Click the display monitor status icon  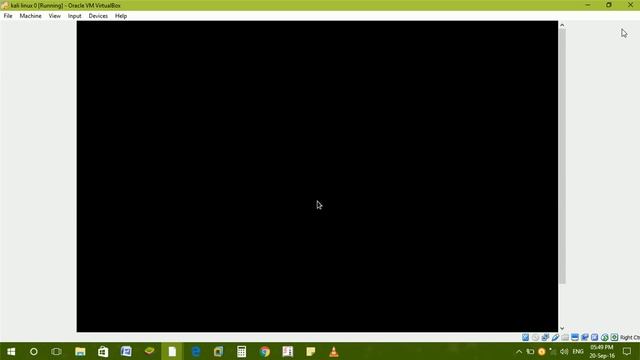(575, 338)
